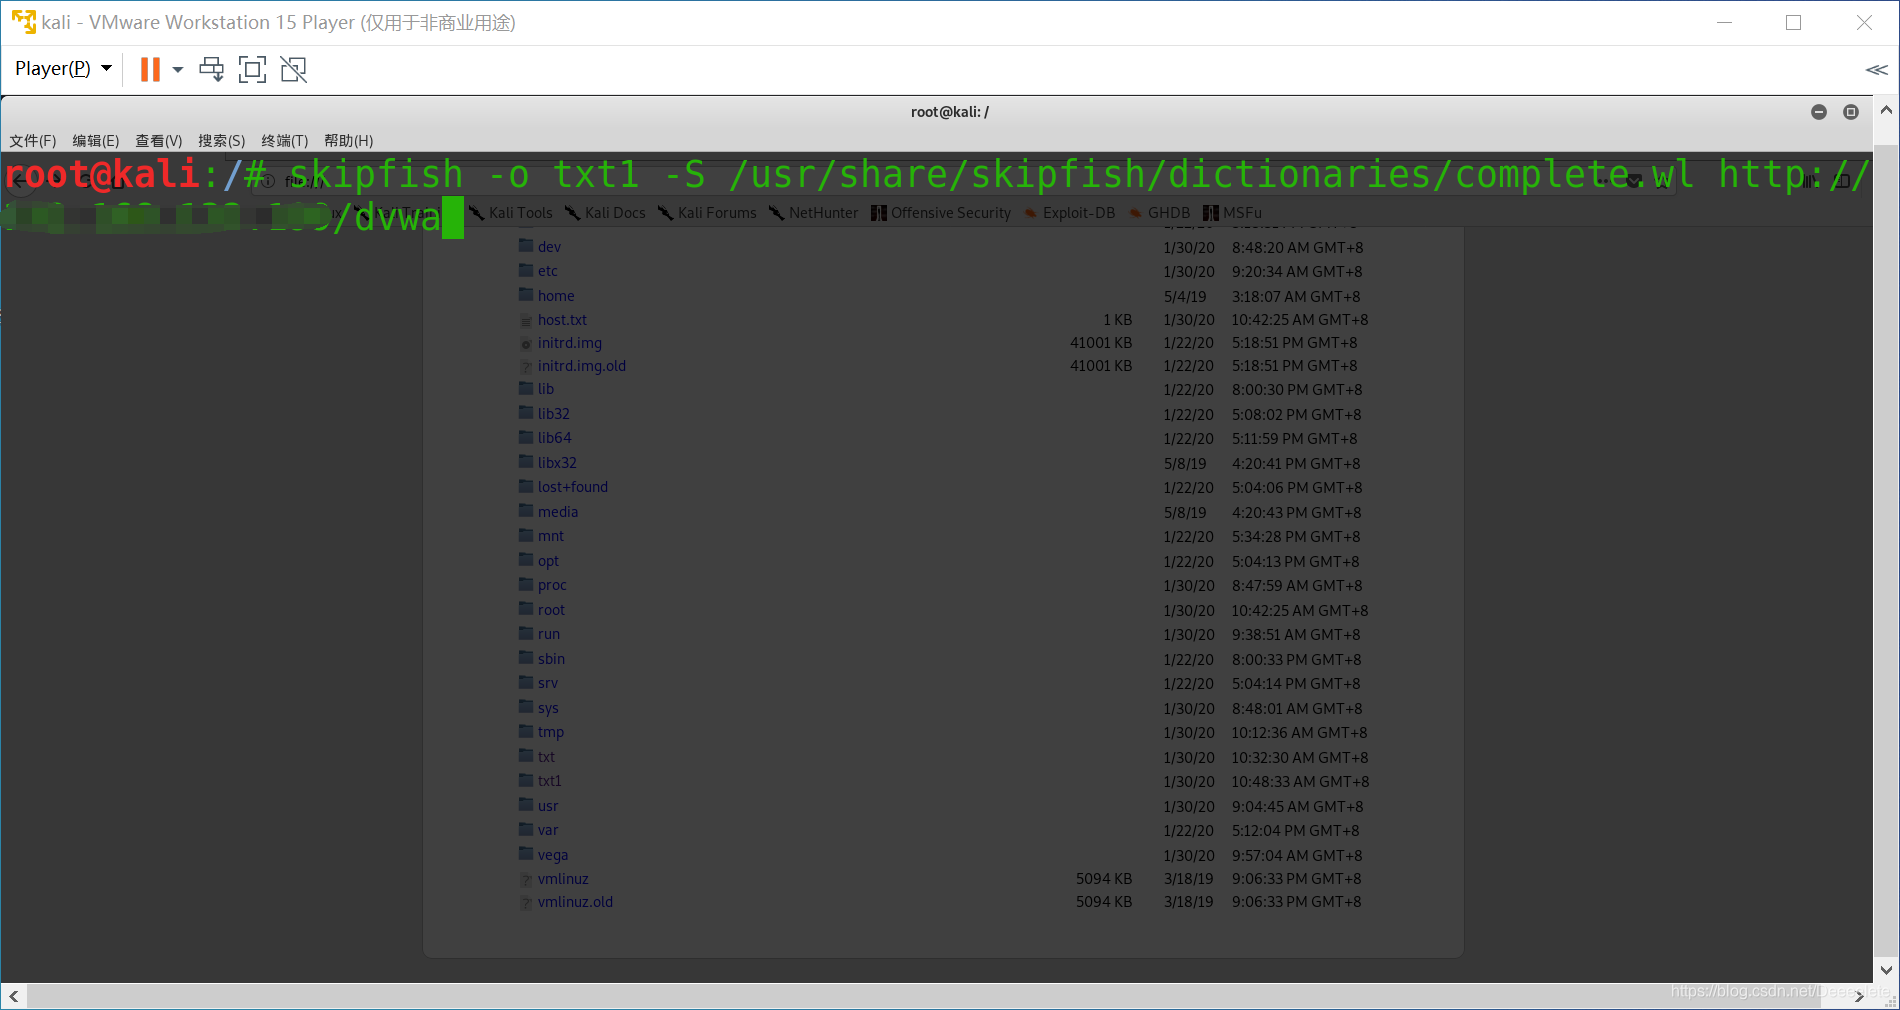
Task: Open host.txt file link
Action: (562, 320)
